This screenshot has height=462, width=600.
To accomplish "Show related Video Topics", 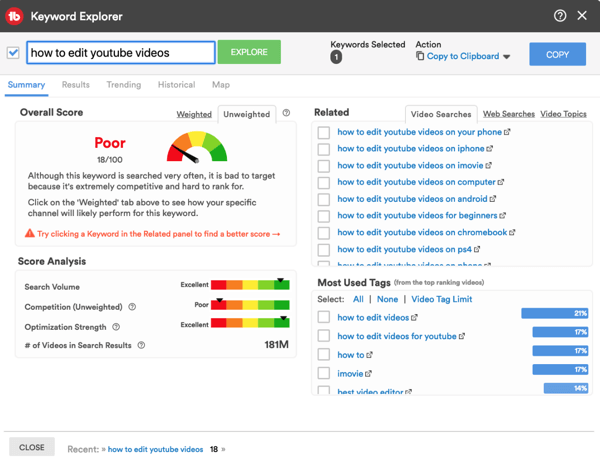I will (x=563, y=114).
